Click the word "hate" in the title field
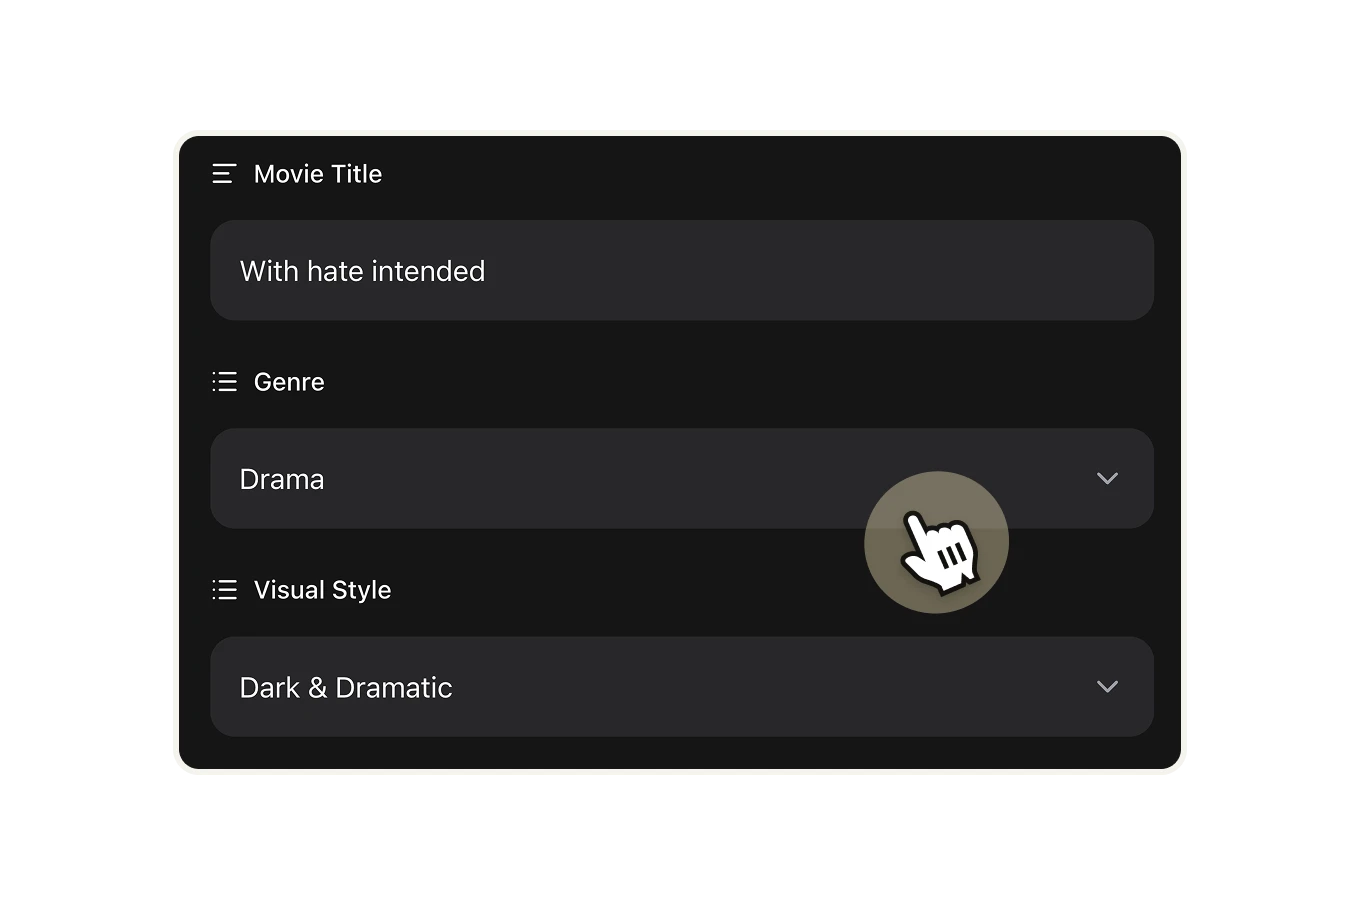Image resolution: width=1360 pixels, height=907 pixels. [x=335, y=271]
